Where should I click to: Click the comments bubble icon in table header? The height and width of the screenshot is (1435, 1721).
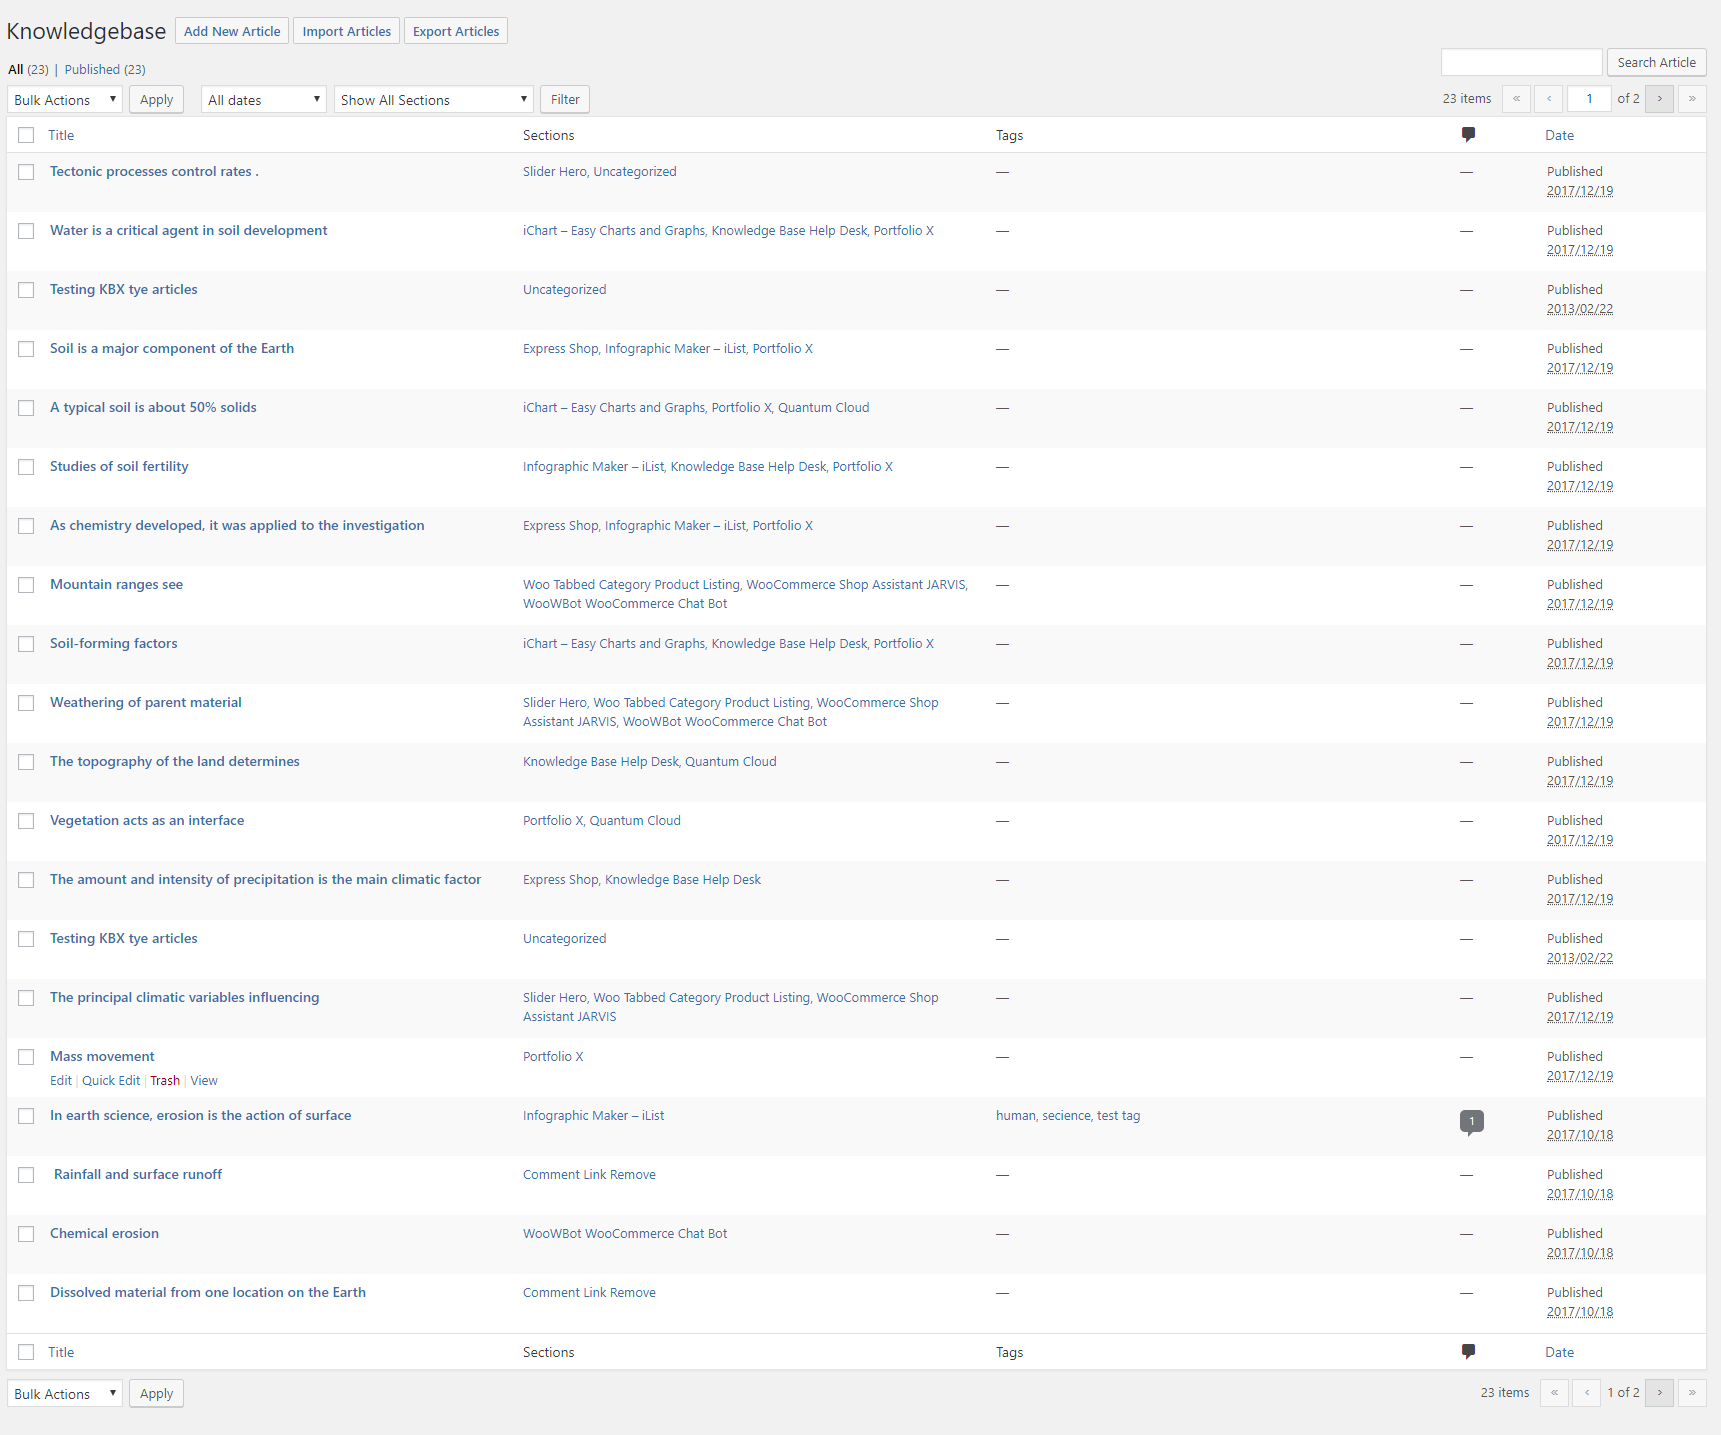pyautogui.click(x=1468, y=135)
